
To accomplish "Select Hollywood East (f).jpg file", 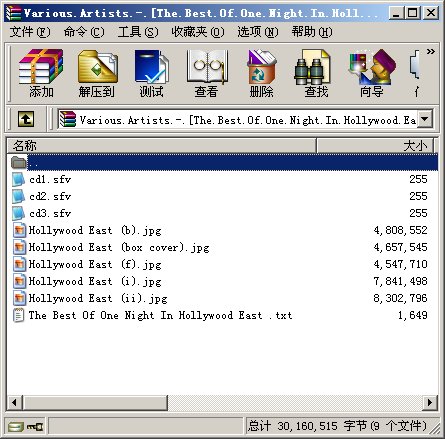I will (95, 264).
